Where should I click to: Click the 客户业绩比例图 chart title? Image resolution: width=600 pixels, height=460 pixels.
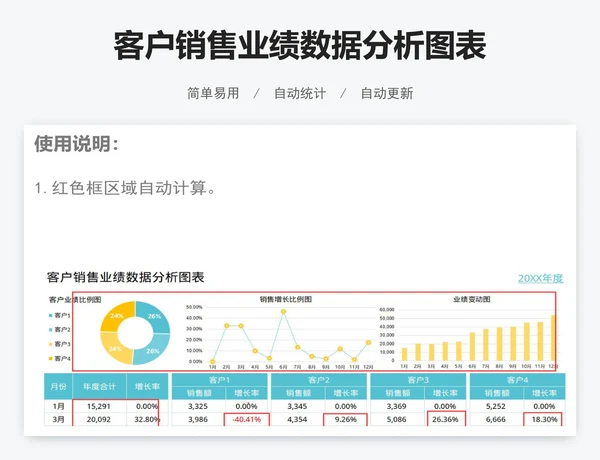tap(75, 300)
